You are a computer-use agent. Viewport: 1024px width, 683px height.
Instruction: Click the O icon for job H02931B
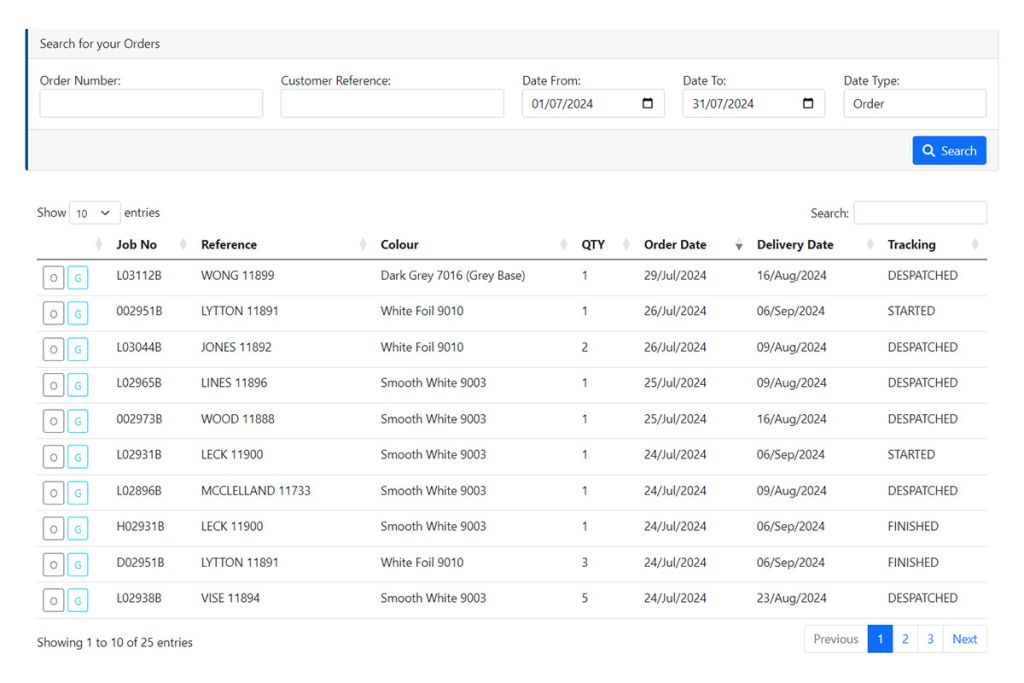tap(54, 529)
